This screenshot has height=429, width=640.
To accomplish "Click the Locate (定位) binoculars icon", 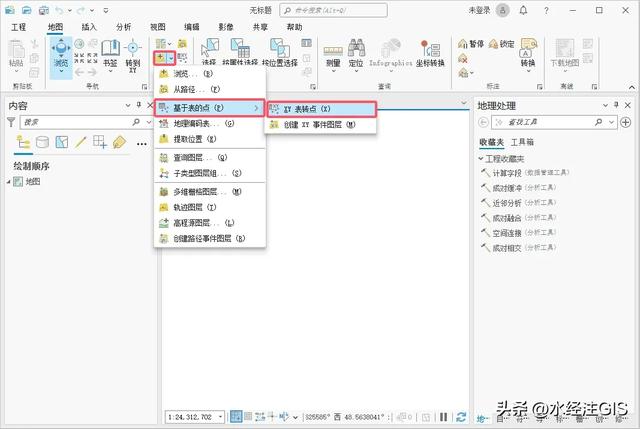I will tap(356, 48).
